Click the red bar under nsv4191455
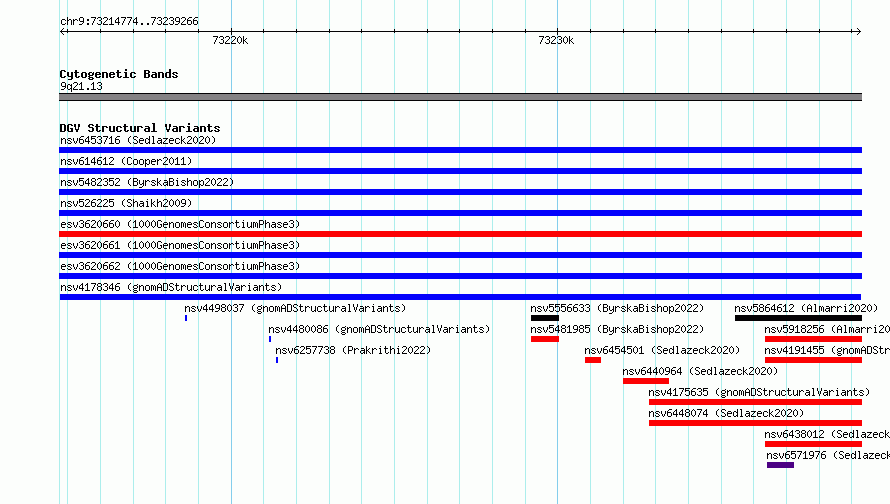 [813, 360]
